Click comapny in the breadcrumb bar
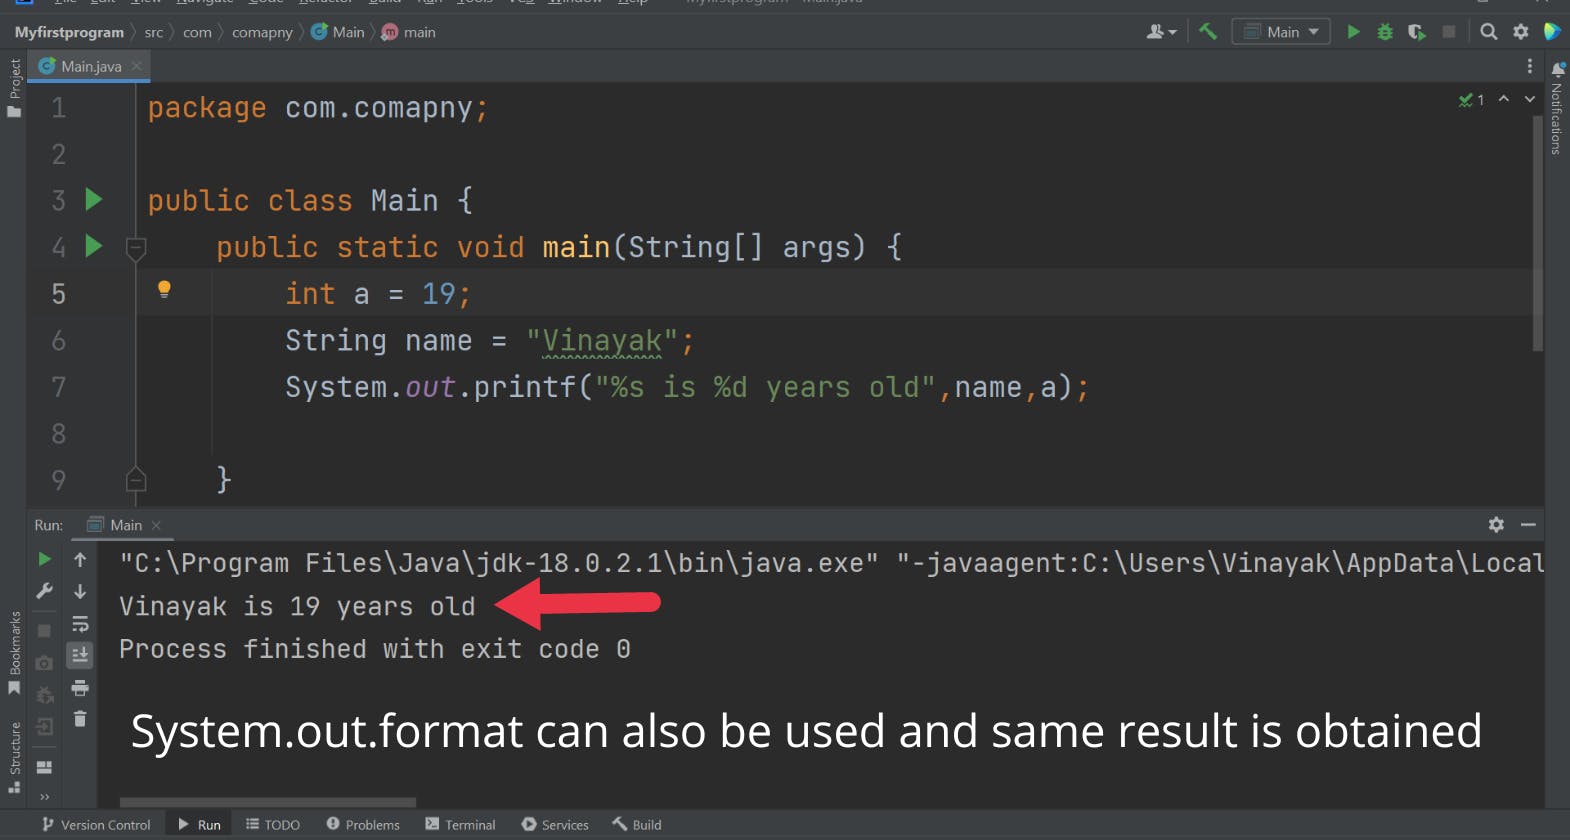The height and width of the screenshot is (840, 1570). [x=262, y=32]
